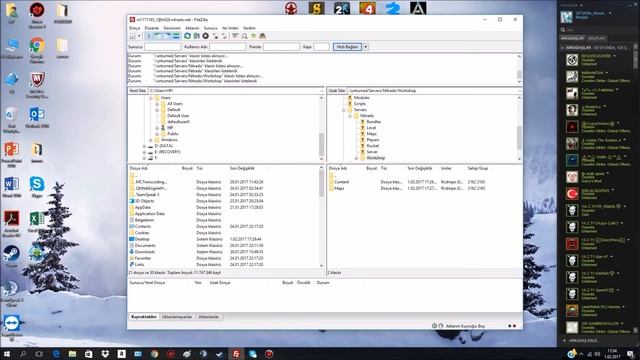
Task: Open the Yardım menu
Action: coord(249,28)
